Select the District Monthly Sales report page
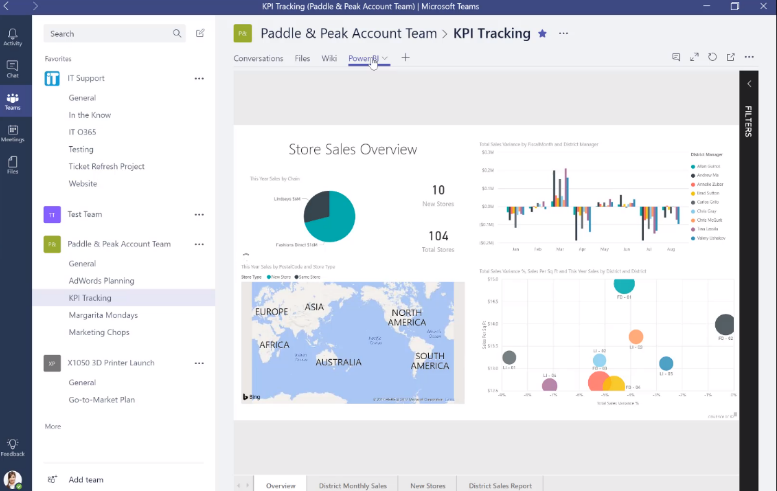The height and width of the screenshot is (491, 777). (352, 485)
